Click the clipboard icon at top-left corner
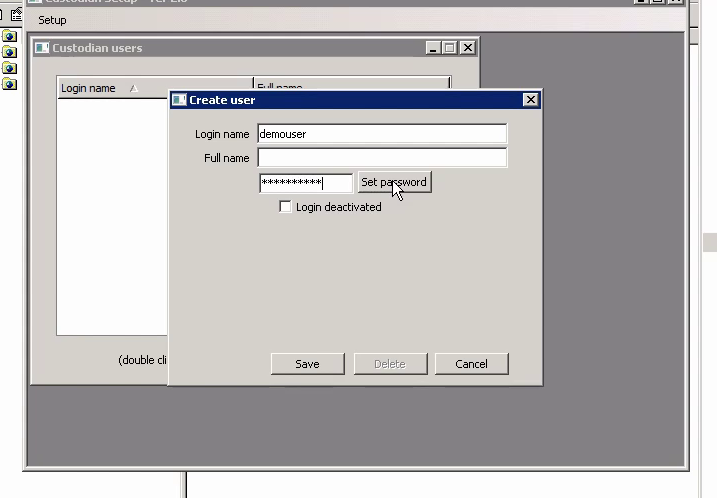The width and height of the screenshot is (717, 498). coord(16,15)
